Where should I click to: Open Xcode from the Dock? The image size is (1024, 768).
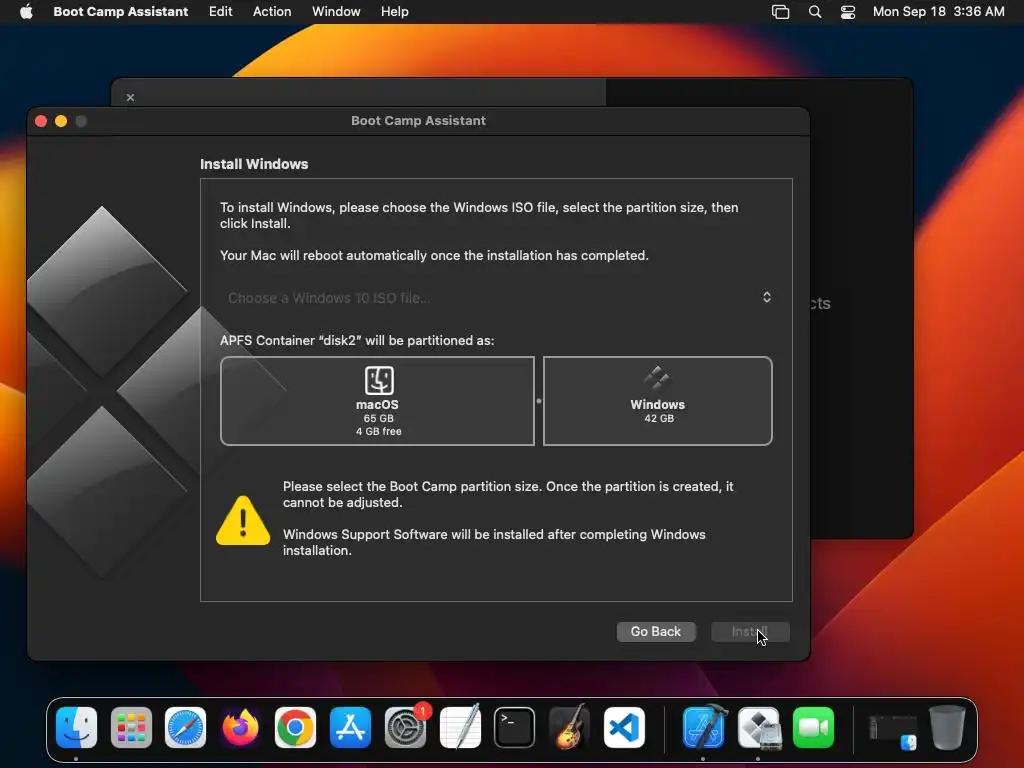(x=704, y=728)
